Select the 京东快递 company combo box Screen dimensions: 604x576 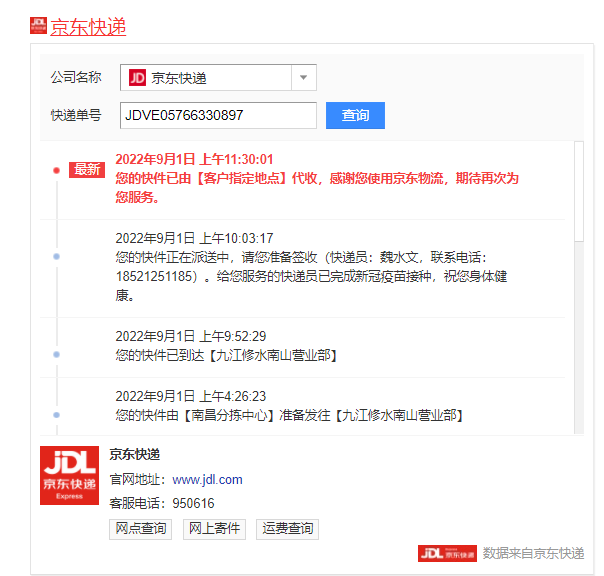(218, 77)
